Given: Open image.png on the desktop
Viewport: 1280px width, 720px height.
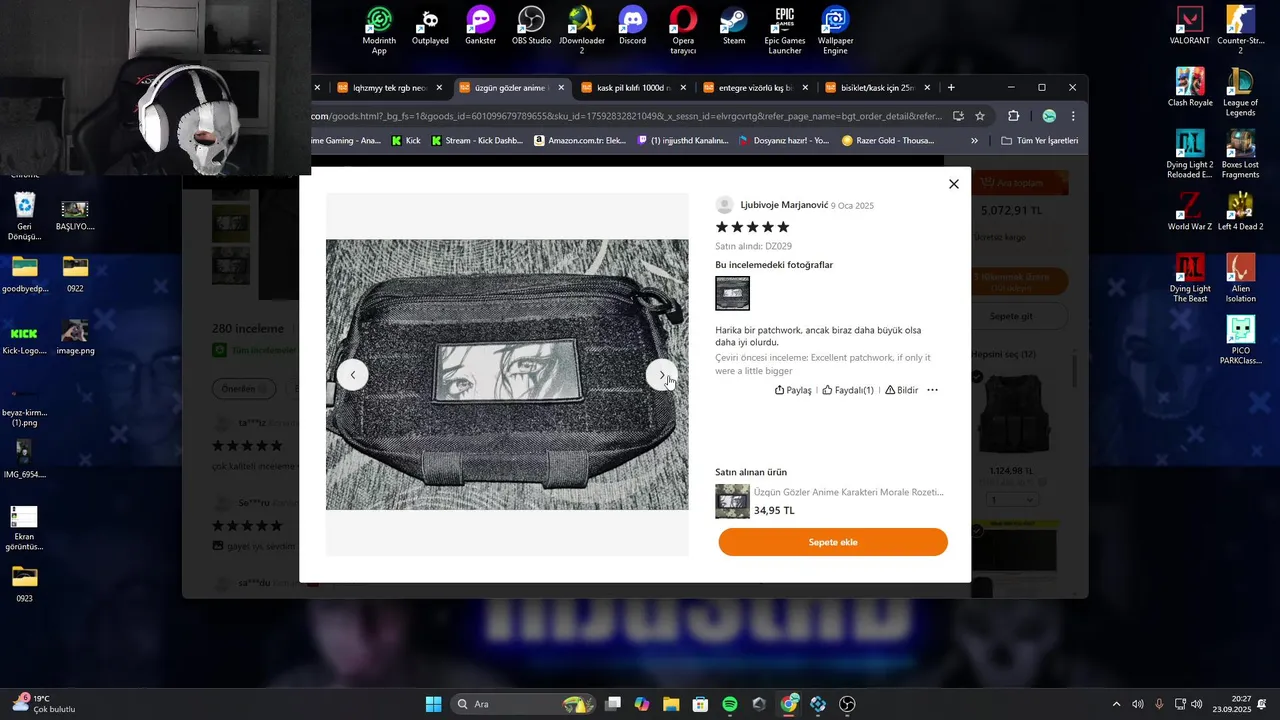Looking at the screenshot, I should click(75, 336).
